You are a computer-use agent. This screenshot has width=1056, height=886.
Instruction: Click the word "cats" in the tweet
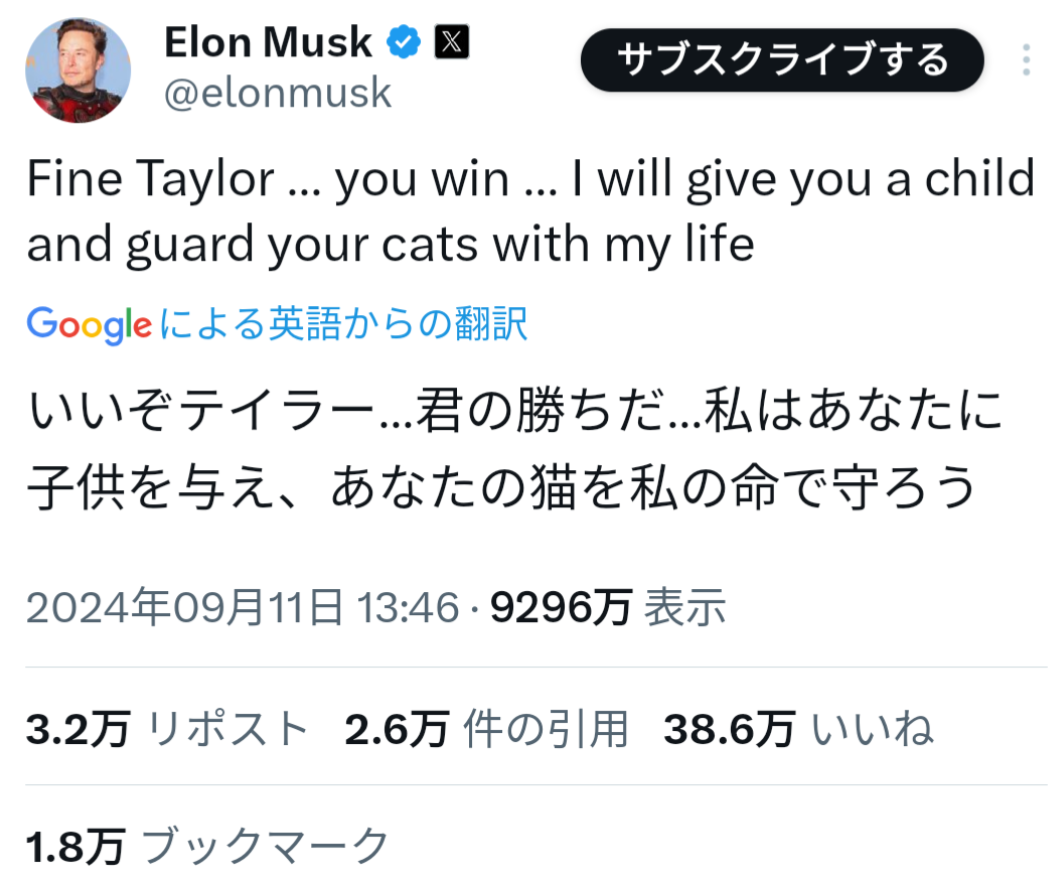(430, 244)
